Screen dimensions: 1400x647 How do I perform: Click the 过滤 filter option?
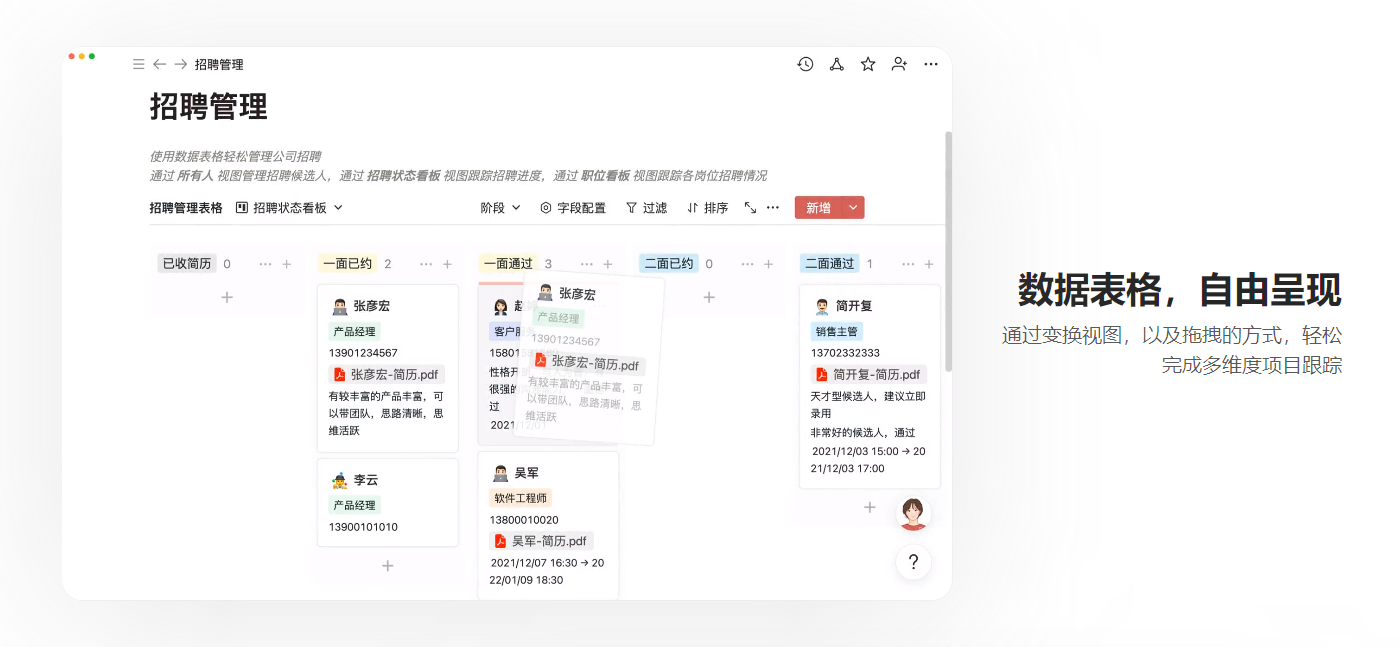coord(646,208)
